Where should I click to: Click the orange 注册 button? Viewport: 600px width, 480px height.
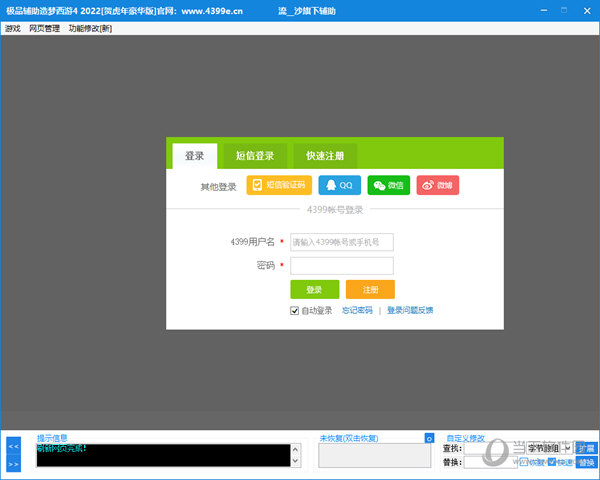(x=370, y=289)
